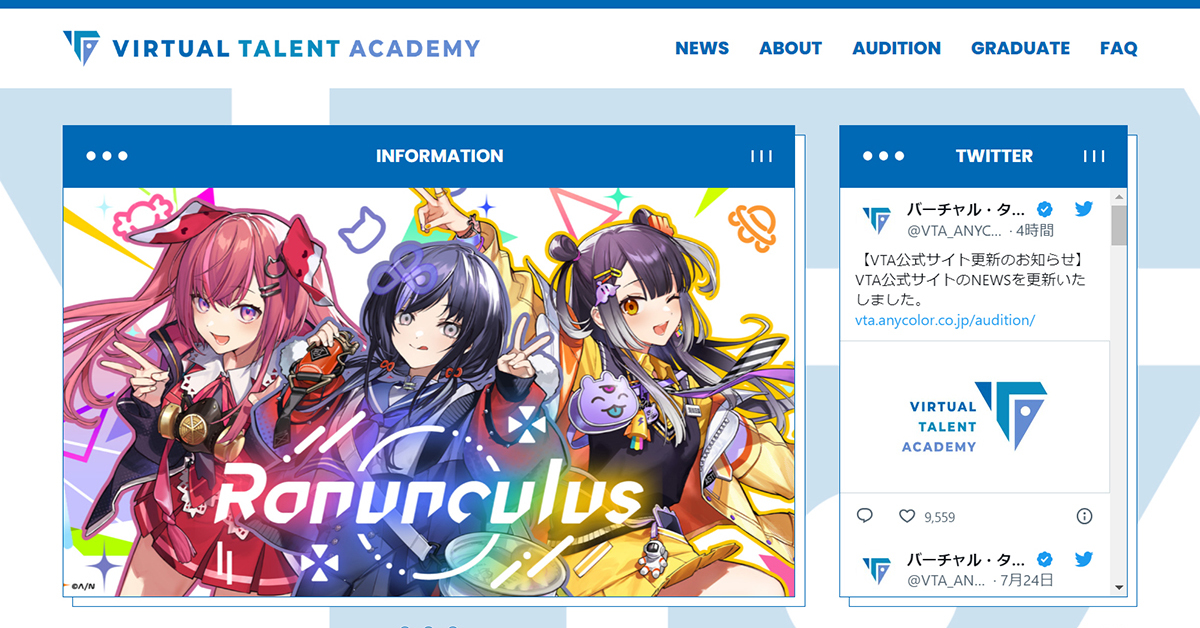The height and width of the screenshot is (628, 1200).
Task: Open the FAQ page
Action: [x=1118, y=48]
